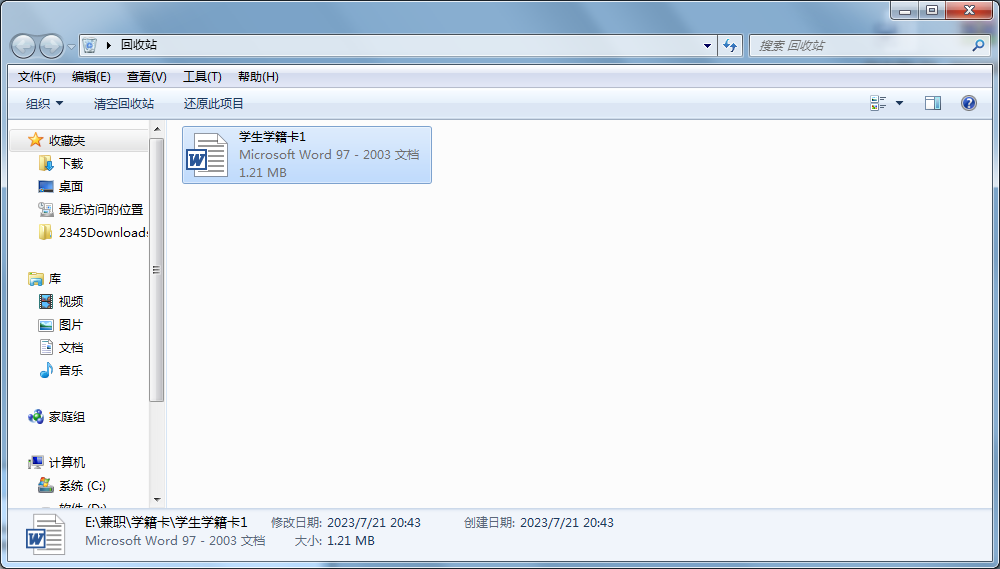Open the view options dropdown arrow
Viewport: 1000px width, 569px height.
click(x=899, y=103)
